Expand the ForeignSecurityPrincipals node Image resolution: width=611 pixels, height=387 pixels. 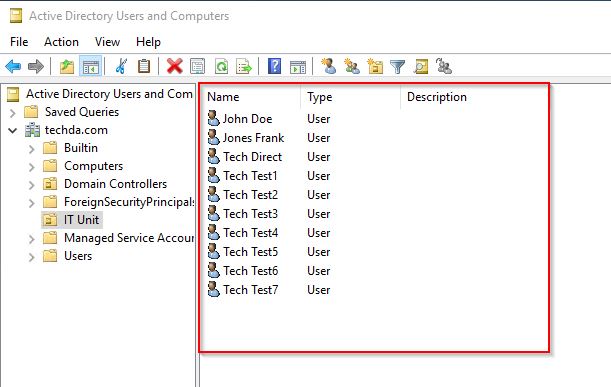pos(32,203)
